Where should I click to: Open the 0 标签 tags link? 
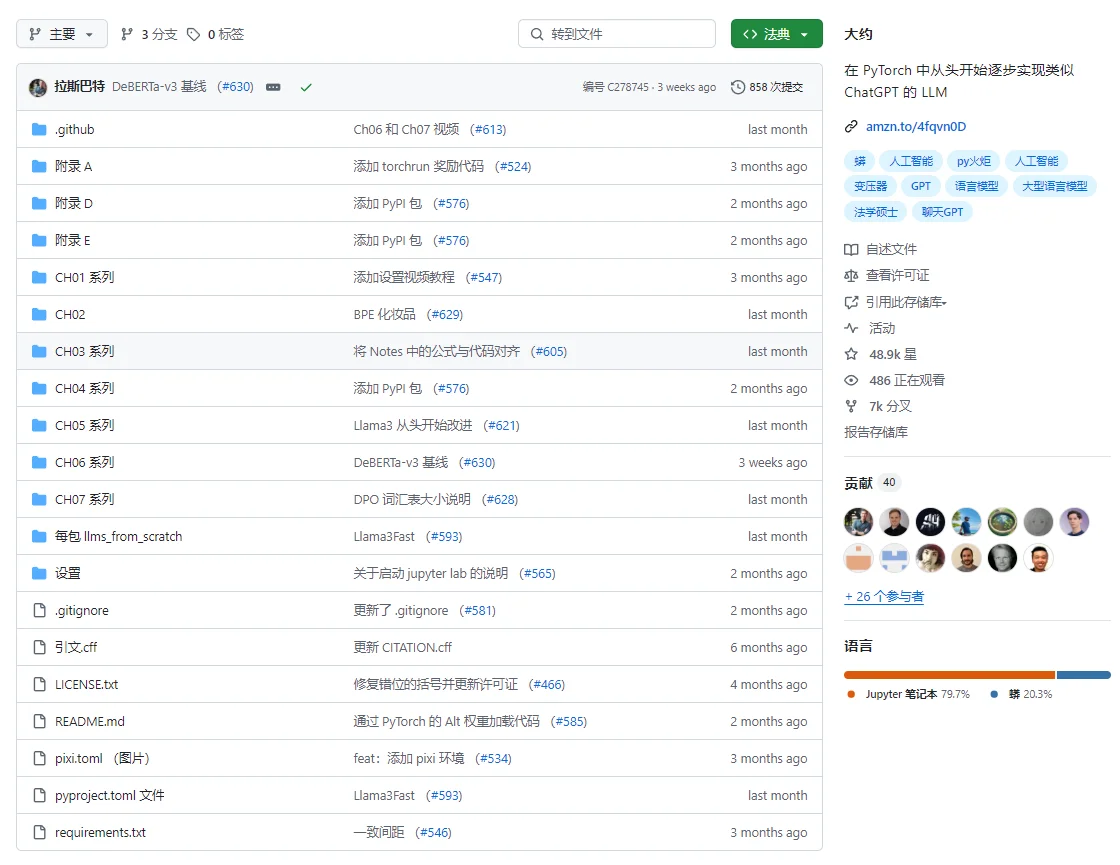[x=216, y=34]
